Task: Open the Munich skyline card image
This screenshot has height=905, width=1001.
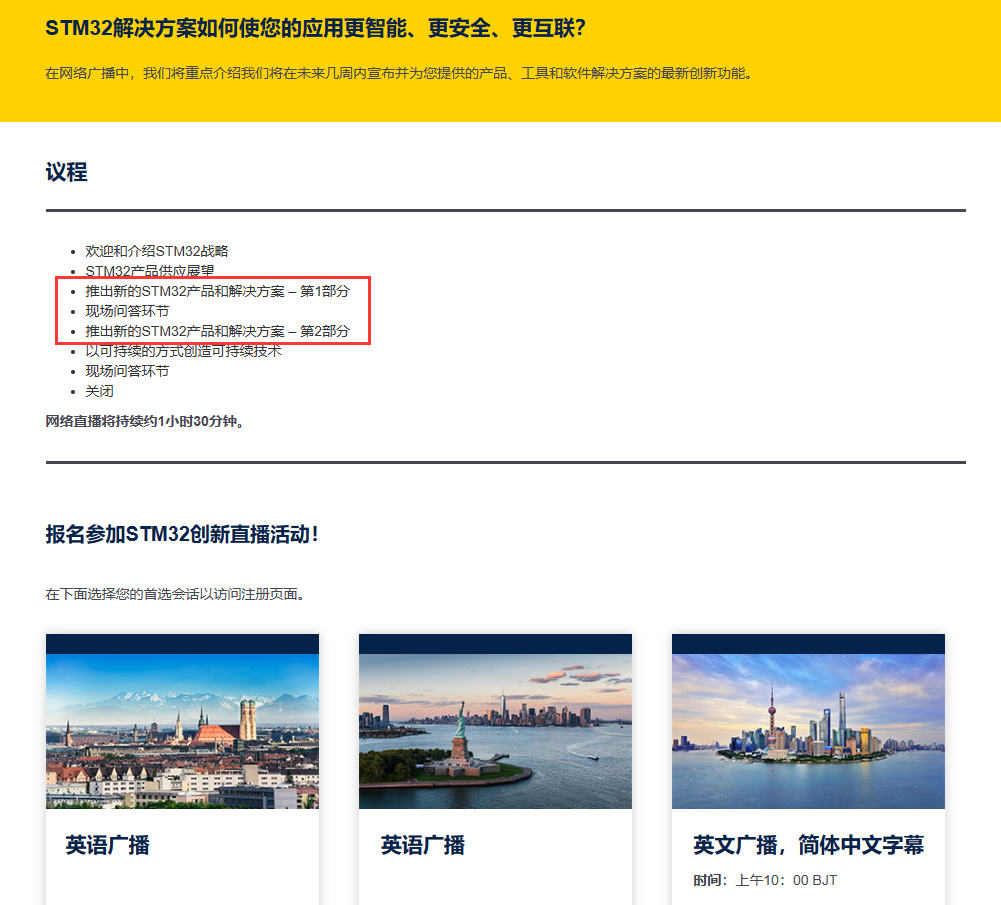Action: click(182, 731)
